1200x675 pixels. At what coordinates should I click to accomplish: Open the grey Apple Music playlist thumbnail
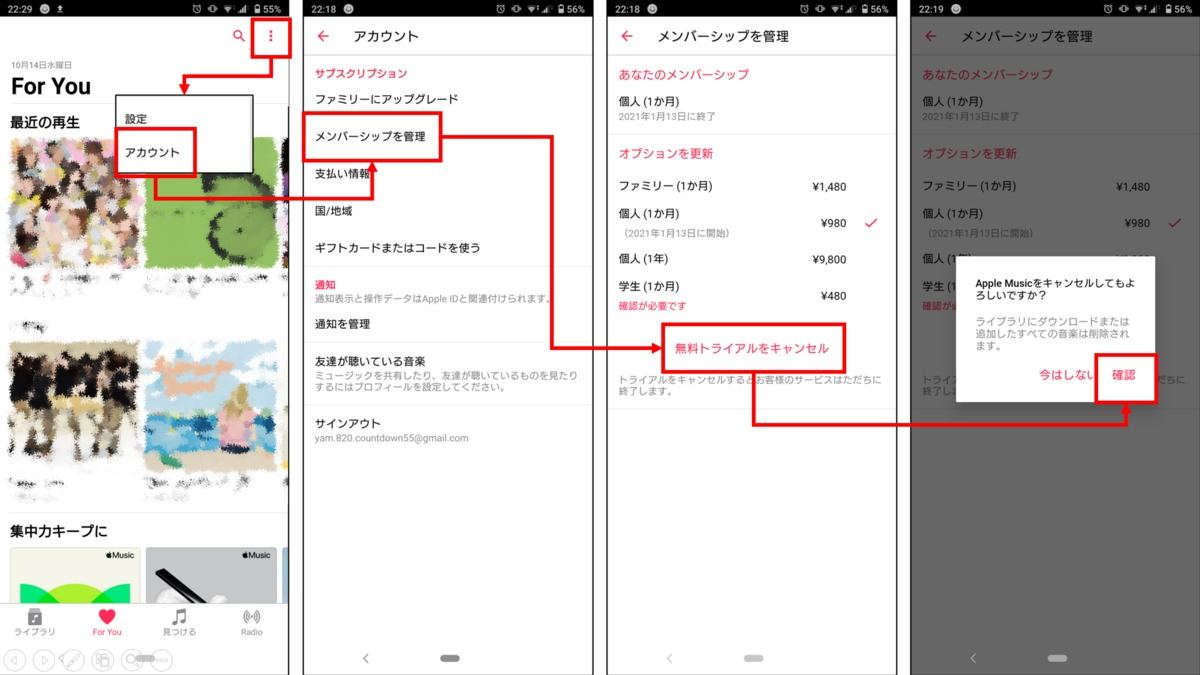click(210, 575)
